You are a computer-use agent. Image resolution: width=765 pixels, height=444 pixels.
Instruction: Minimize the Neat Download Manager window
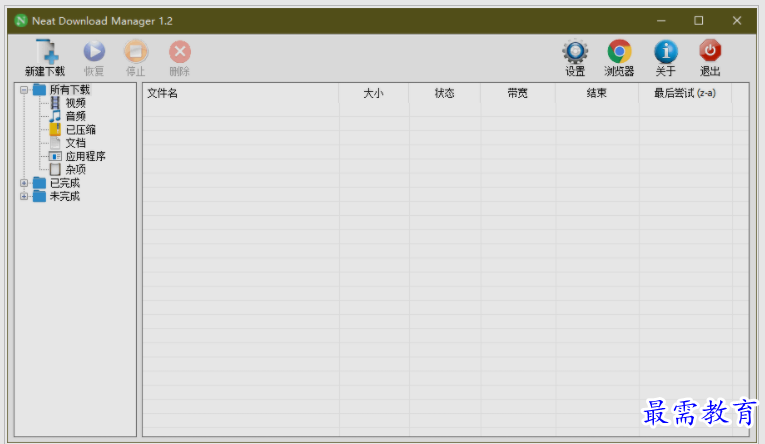(x=661, y=20)
